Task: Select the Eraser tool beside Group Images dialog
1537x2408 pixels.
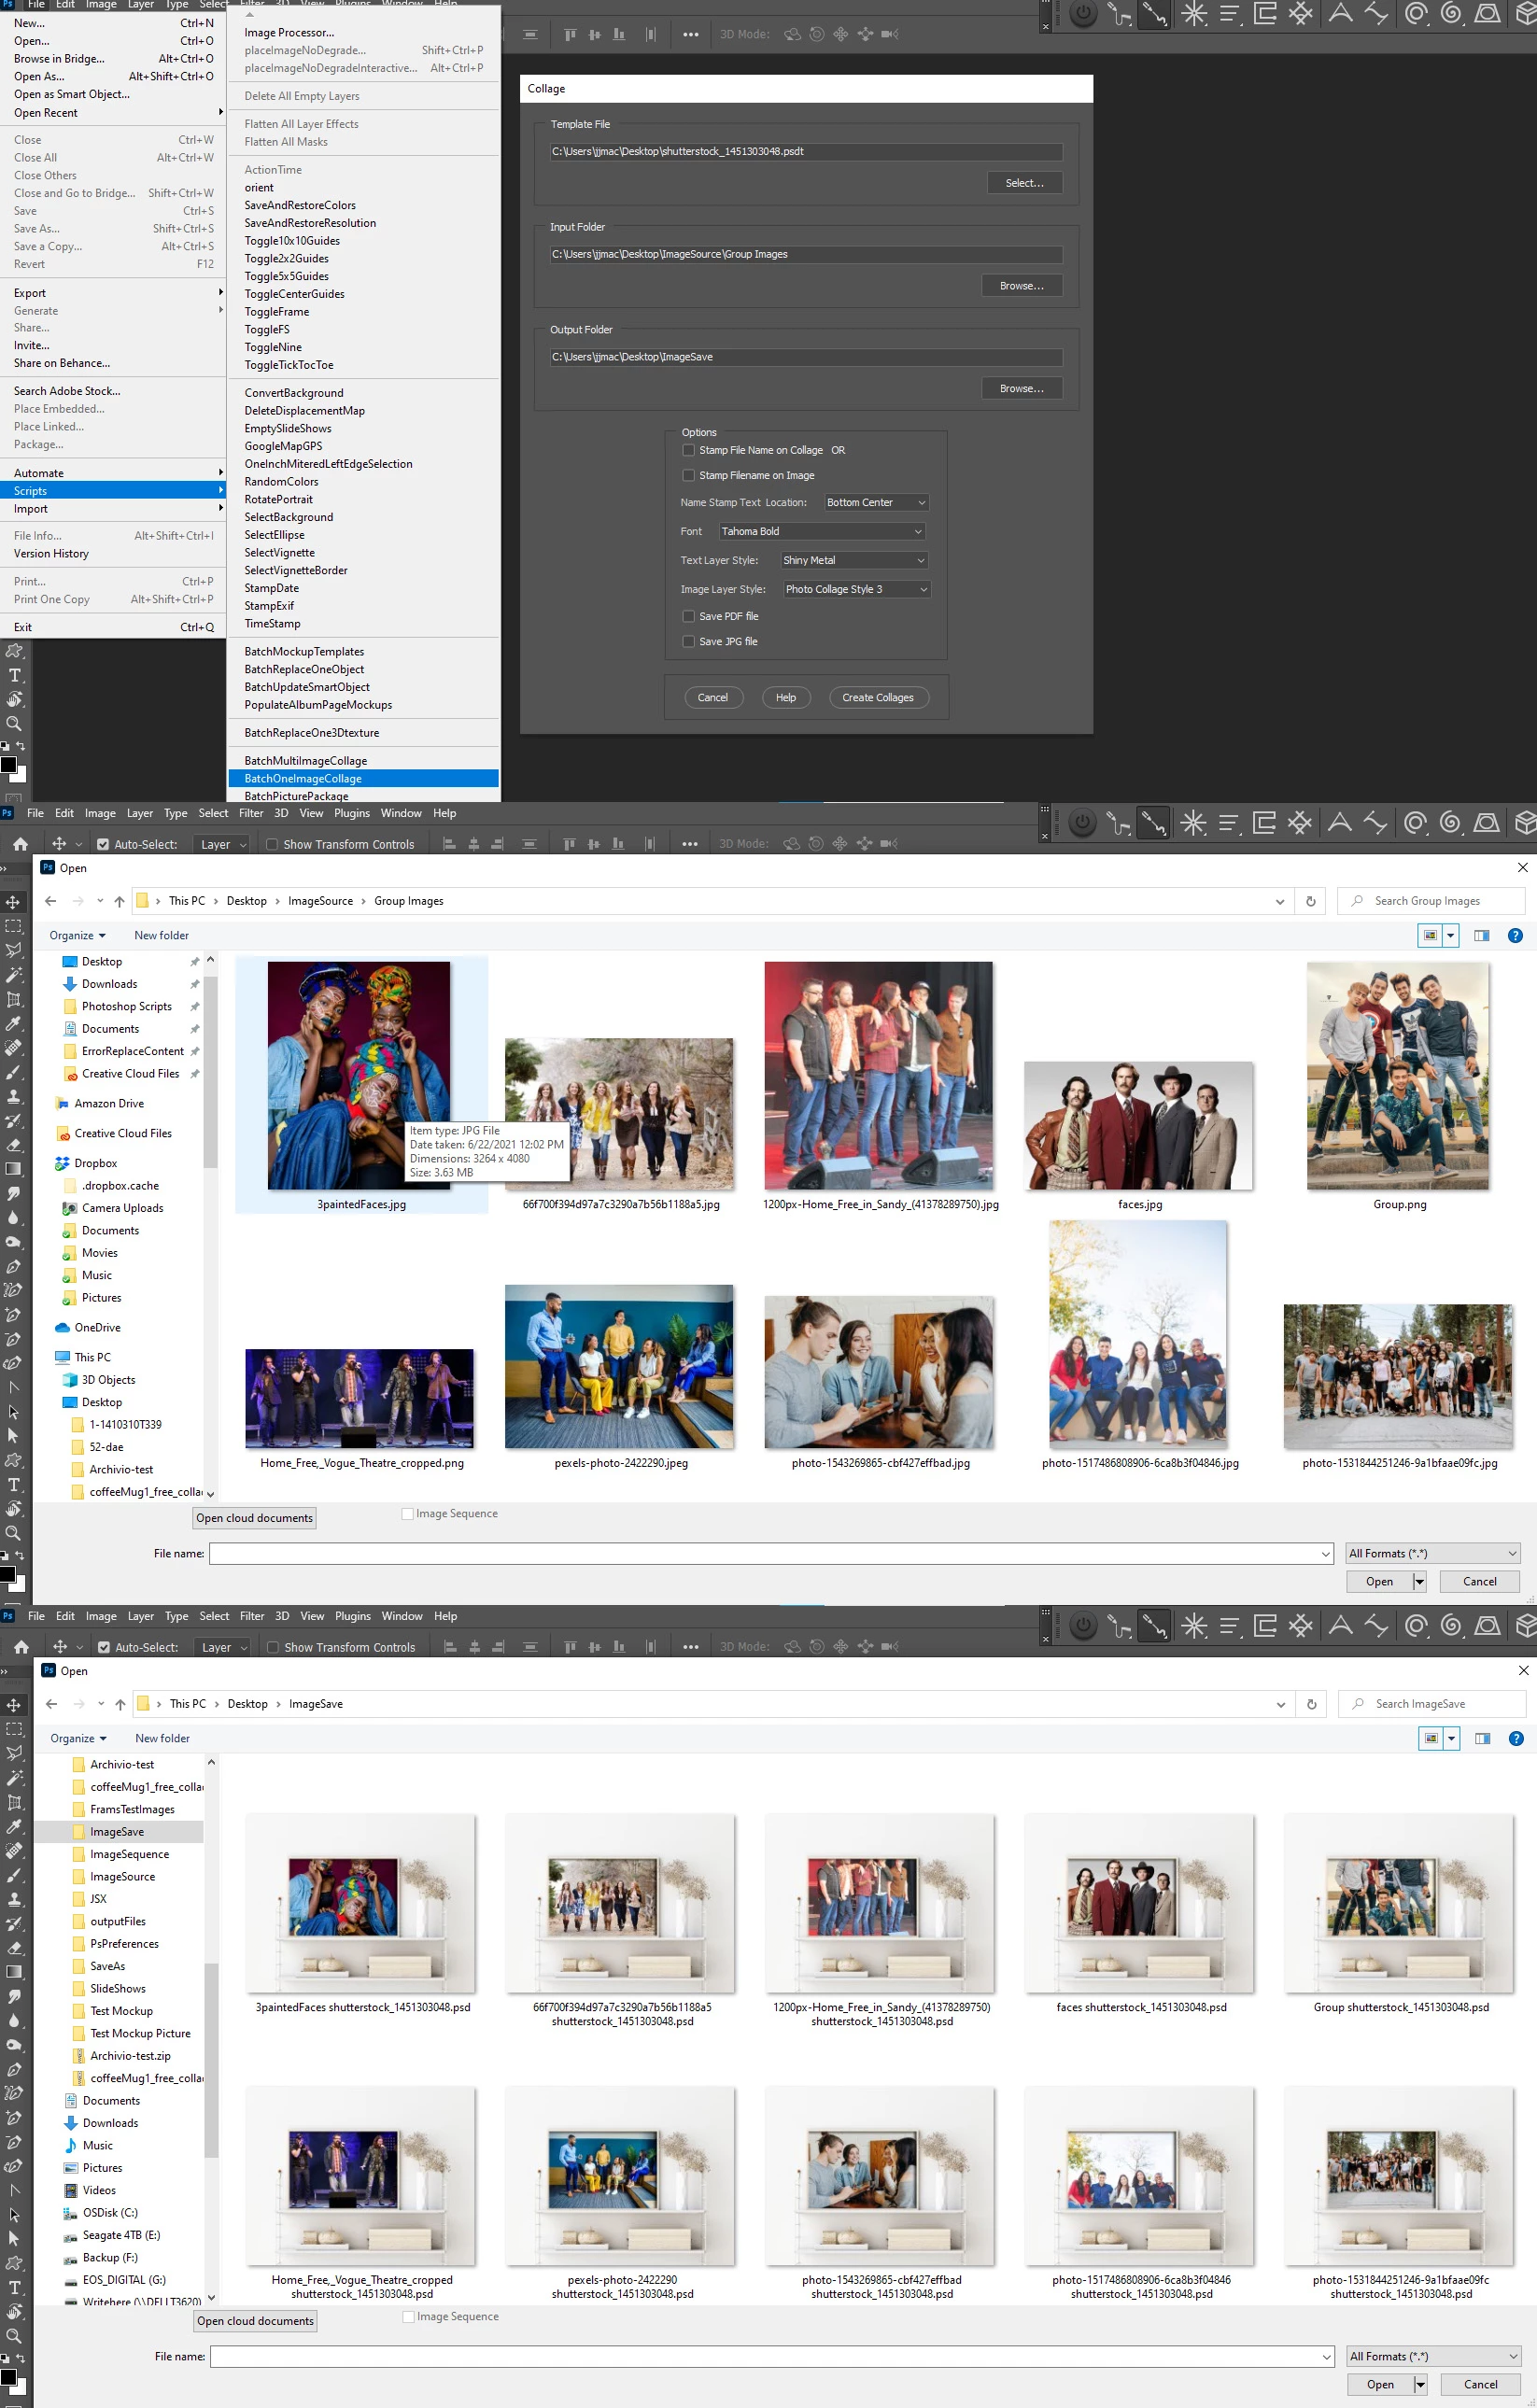Action: click(x=13, y=1145)
